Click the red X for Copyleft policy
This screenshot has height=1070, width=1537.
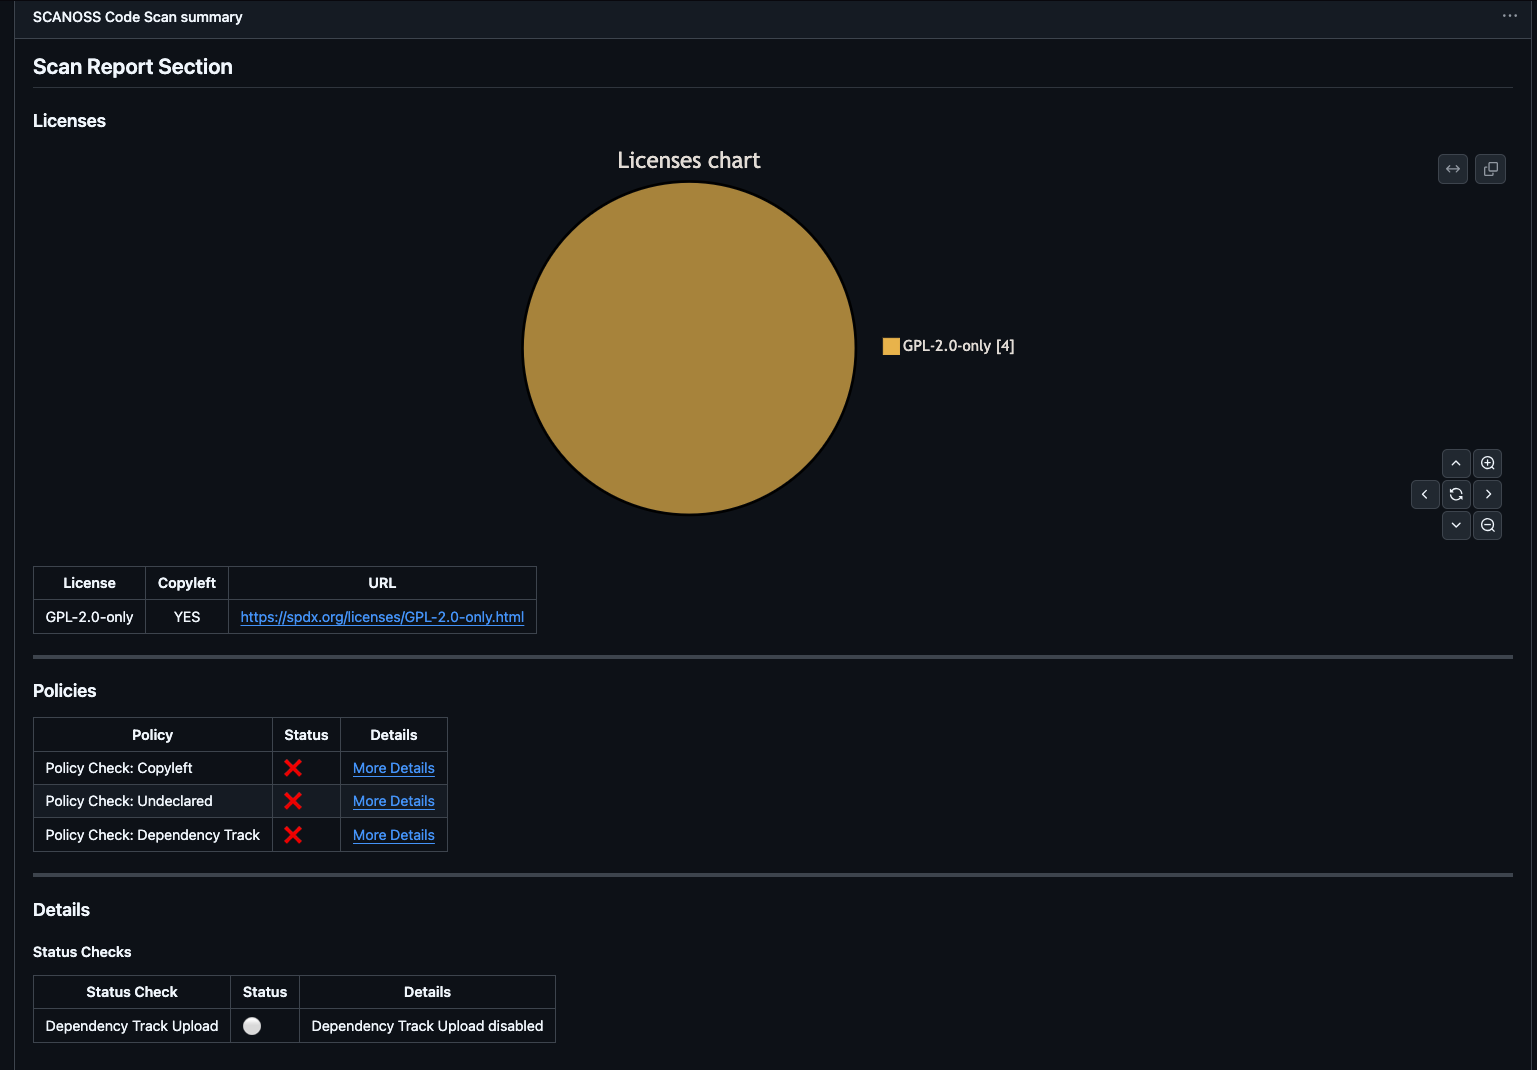[293, 768]
